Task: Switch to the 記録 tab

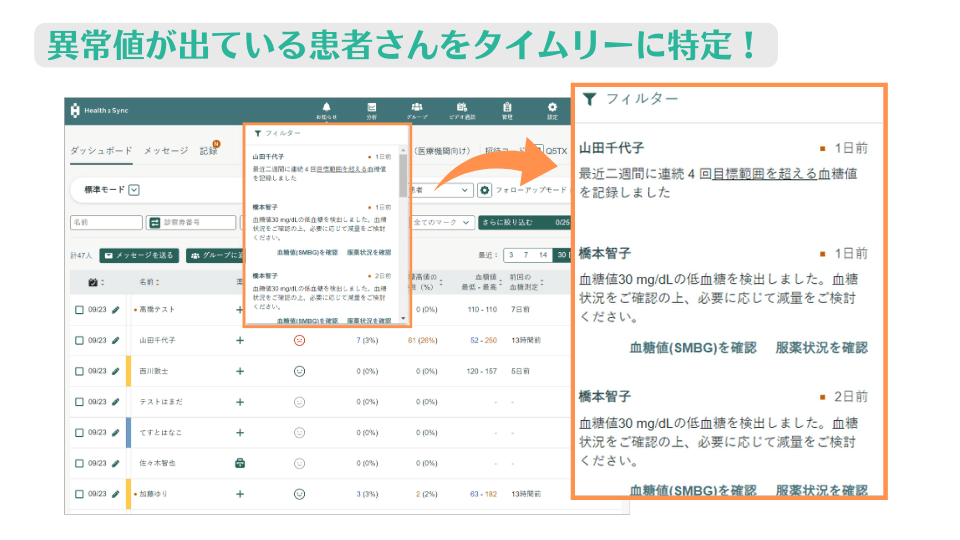Action: (x=208, y=151)
